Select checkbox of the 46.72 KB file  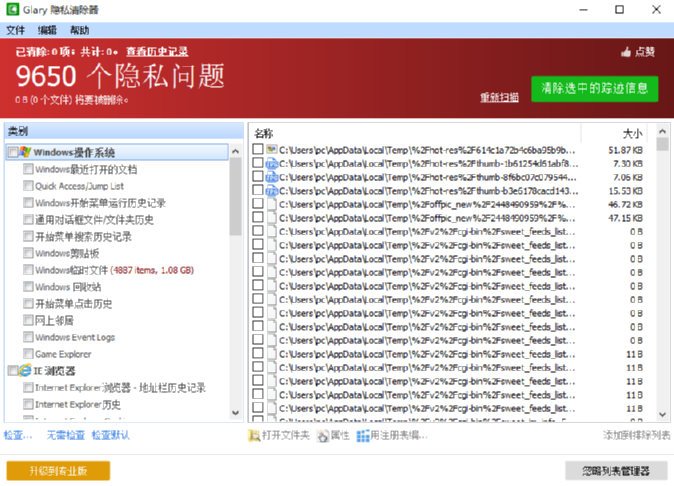(x=258, y=204)
